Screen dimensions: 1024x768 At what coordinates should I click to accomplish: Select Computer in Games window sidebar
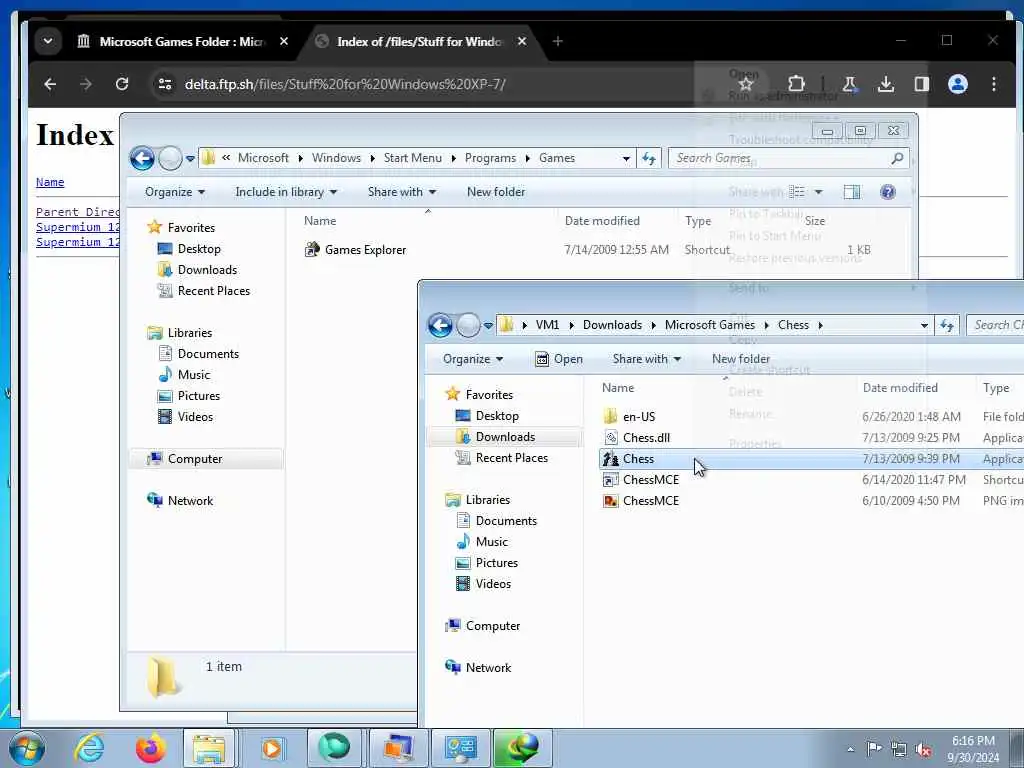click(x=195, y=459)
